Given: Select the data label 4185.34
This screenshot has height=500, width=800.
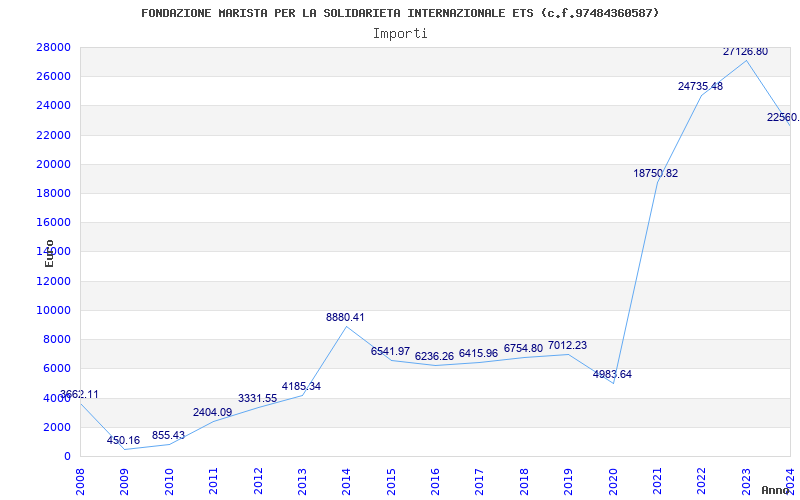Looking at the screenshot, I should [x=301, y=386].
